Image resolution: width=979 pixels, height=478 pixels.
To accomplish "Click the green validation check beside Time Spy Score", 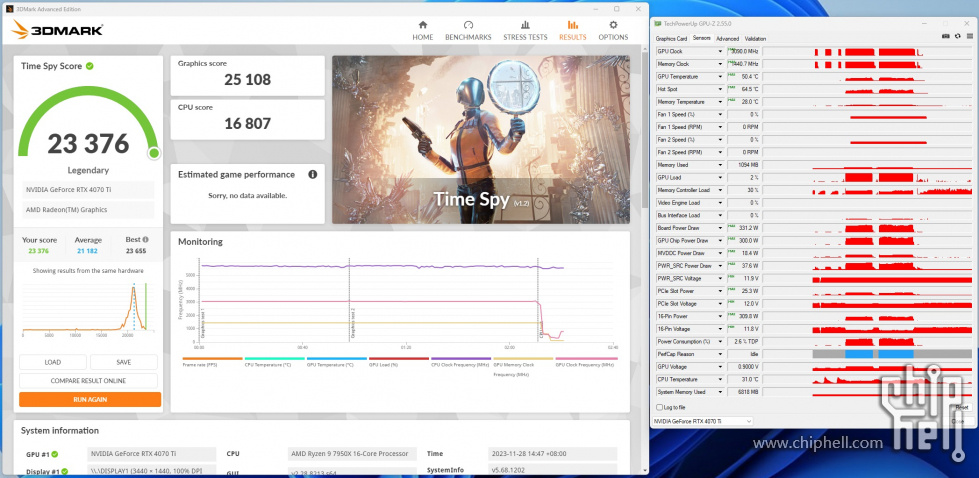I will (x=90, y=66).
